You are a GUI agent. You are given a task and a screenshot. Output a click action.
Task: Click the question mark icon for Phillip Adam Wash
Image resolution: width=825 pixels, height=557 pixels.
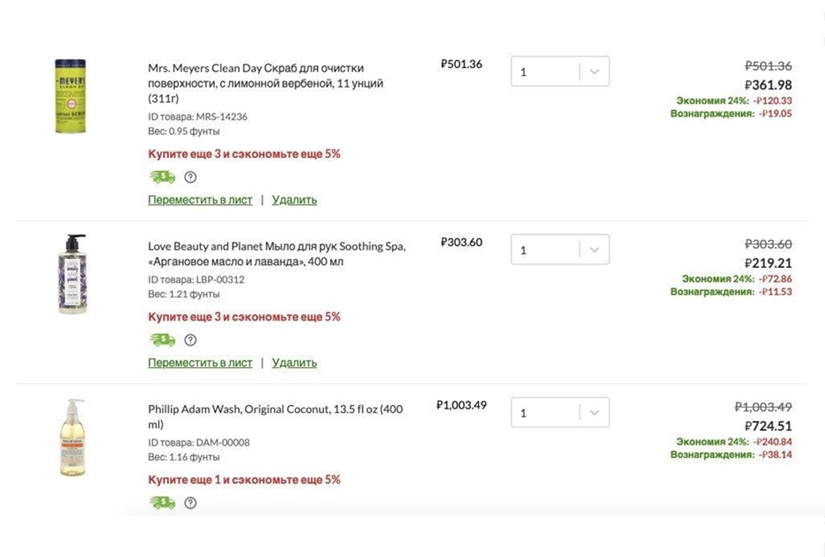coord(190,502)
